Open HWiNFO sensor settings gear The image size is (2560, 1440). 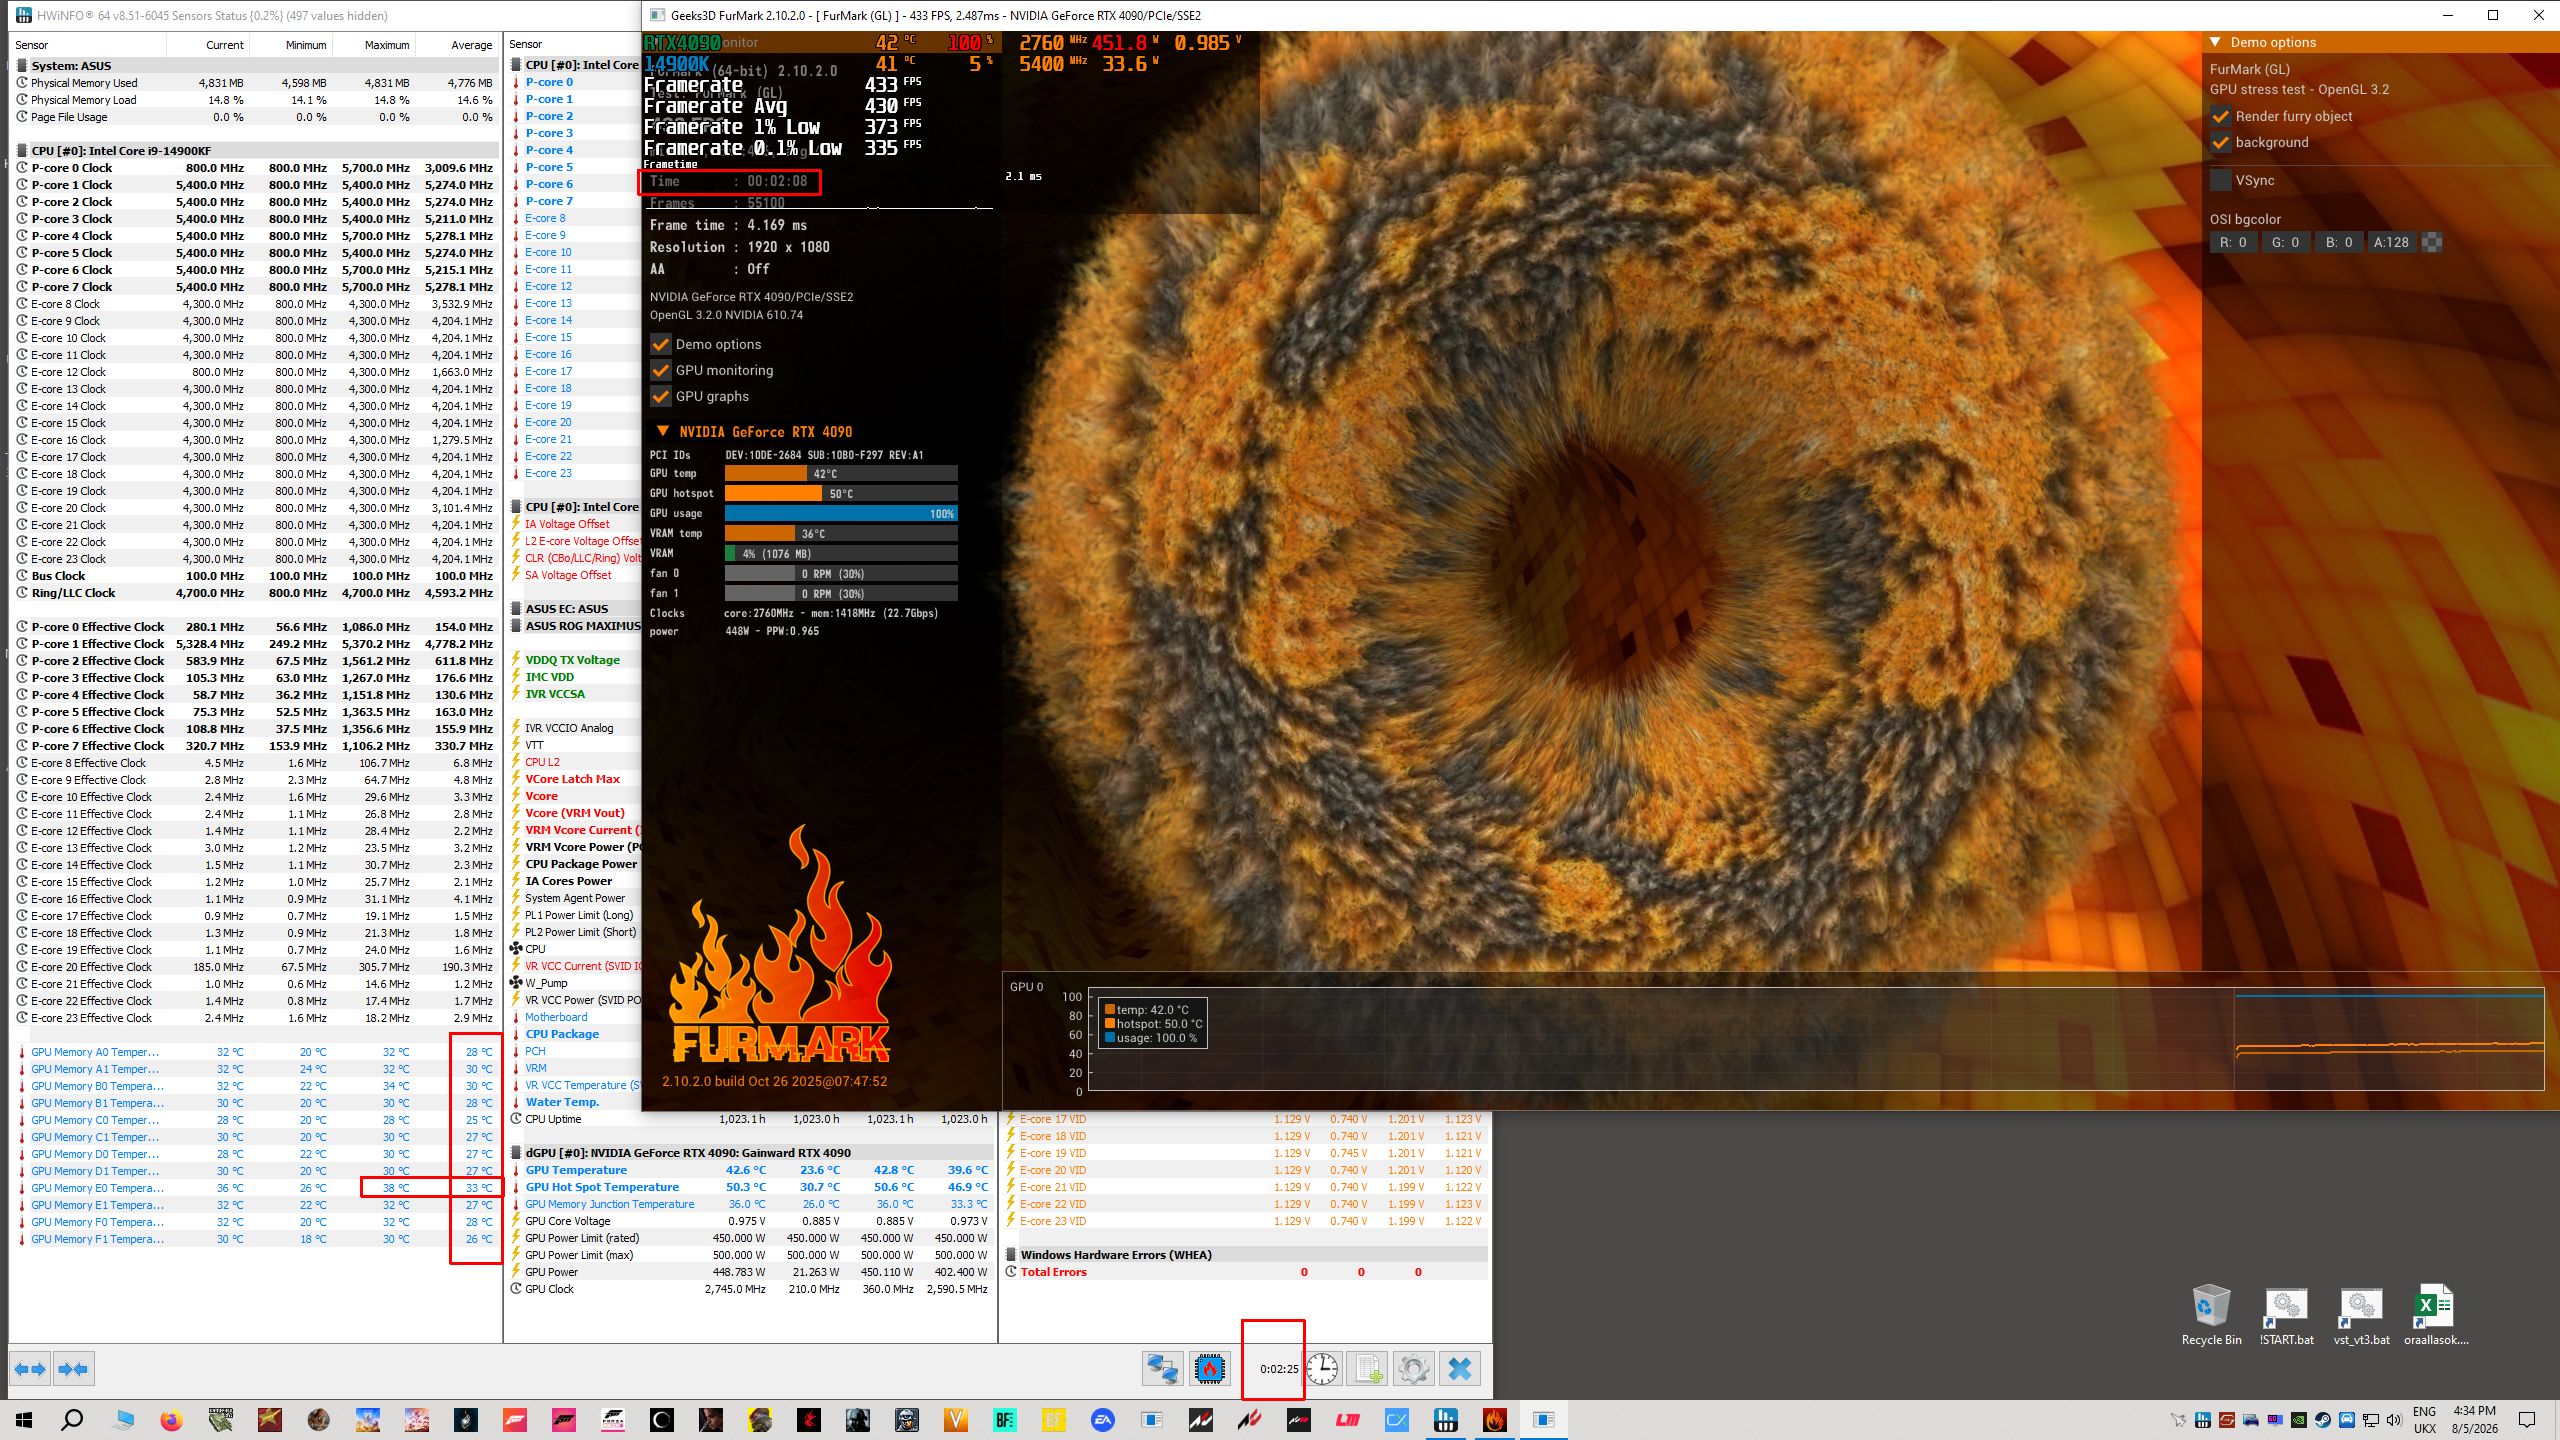tap(1413, 1368)
